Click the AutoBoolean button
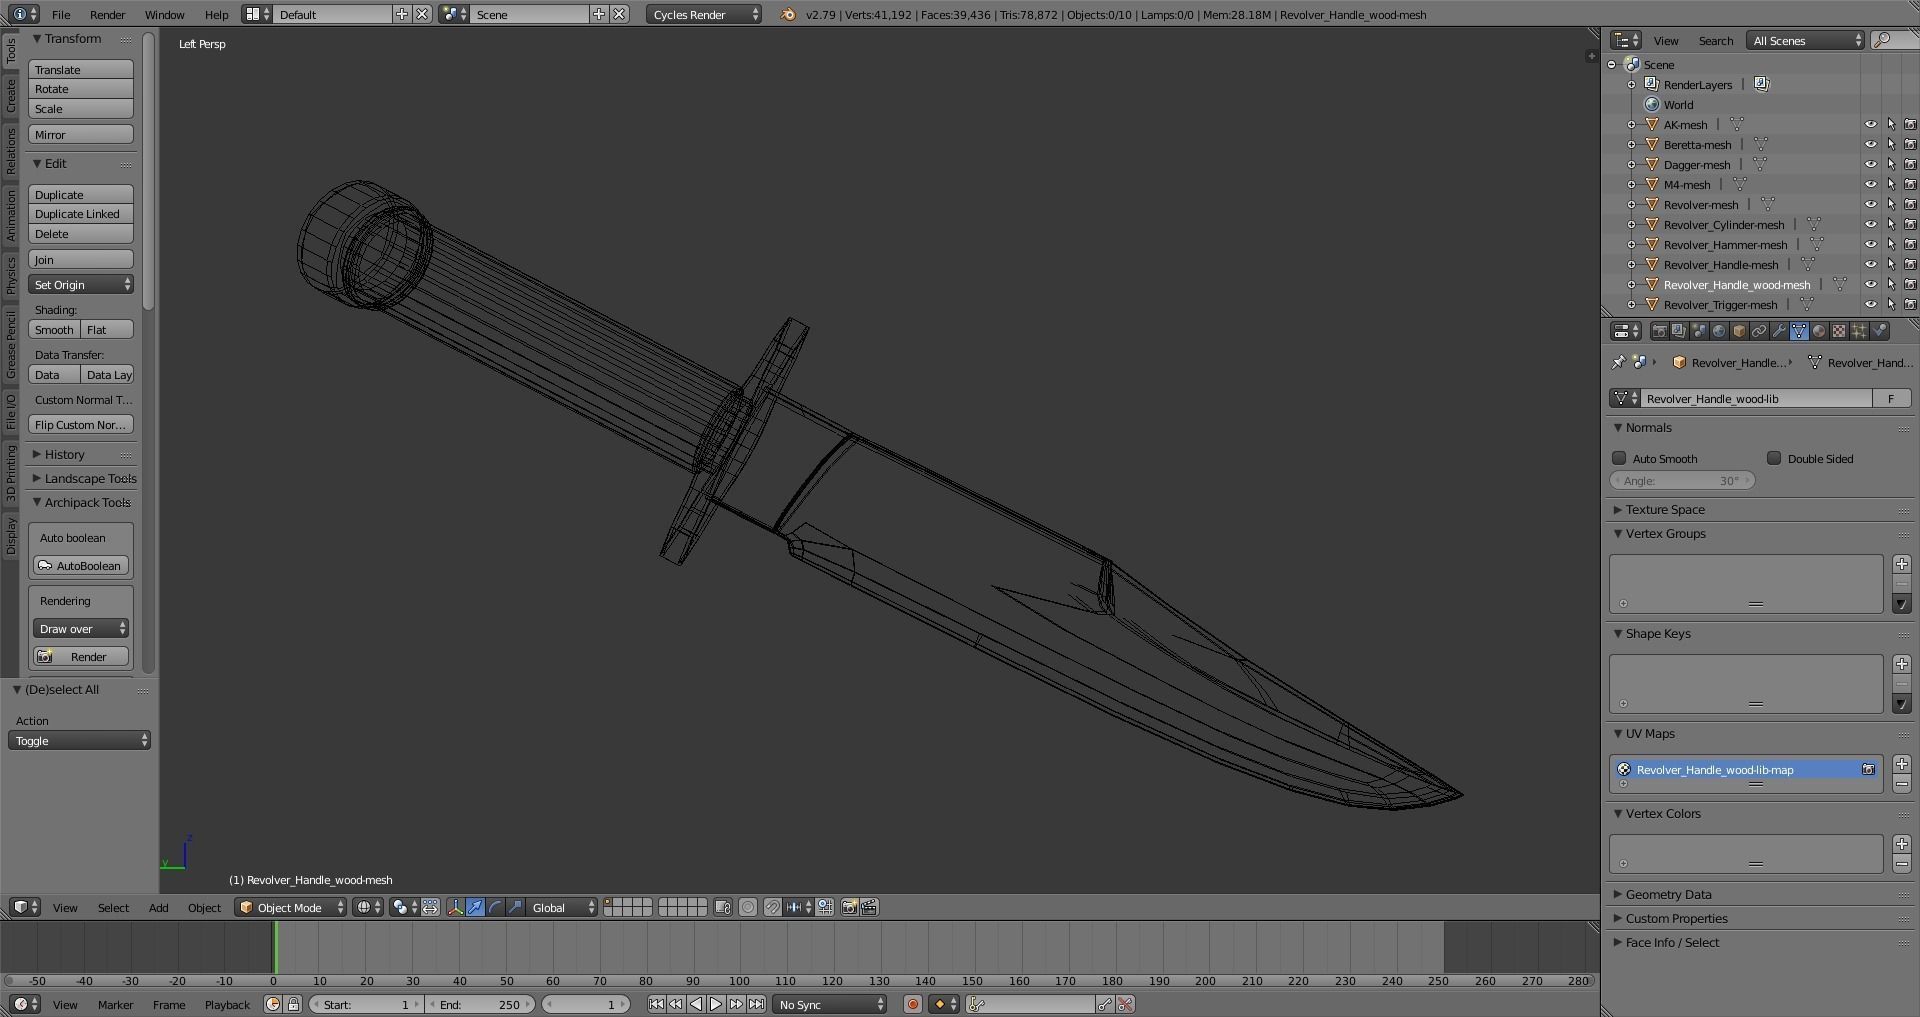Image resolution: width=1920 pixels, height=1017 pixels. coord(81,566)
